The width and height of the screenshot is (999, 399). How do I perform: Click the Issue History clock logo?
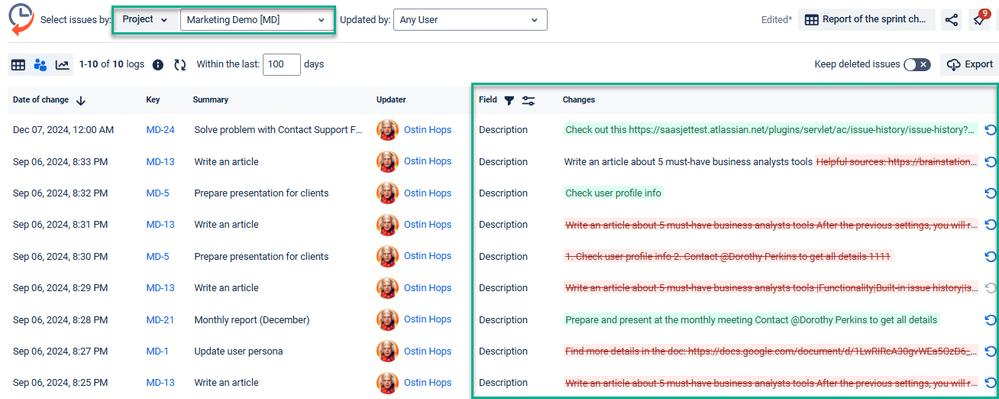(x=21, y=19)
